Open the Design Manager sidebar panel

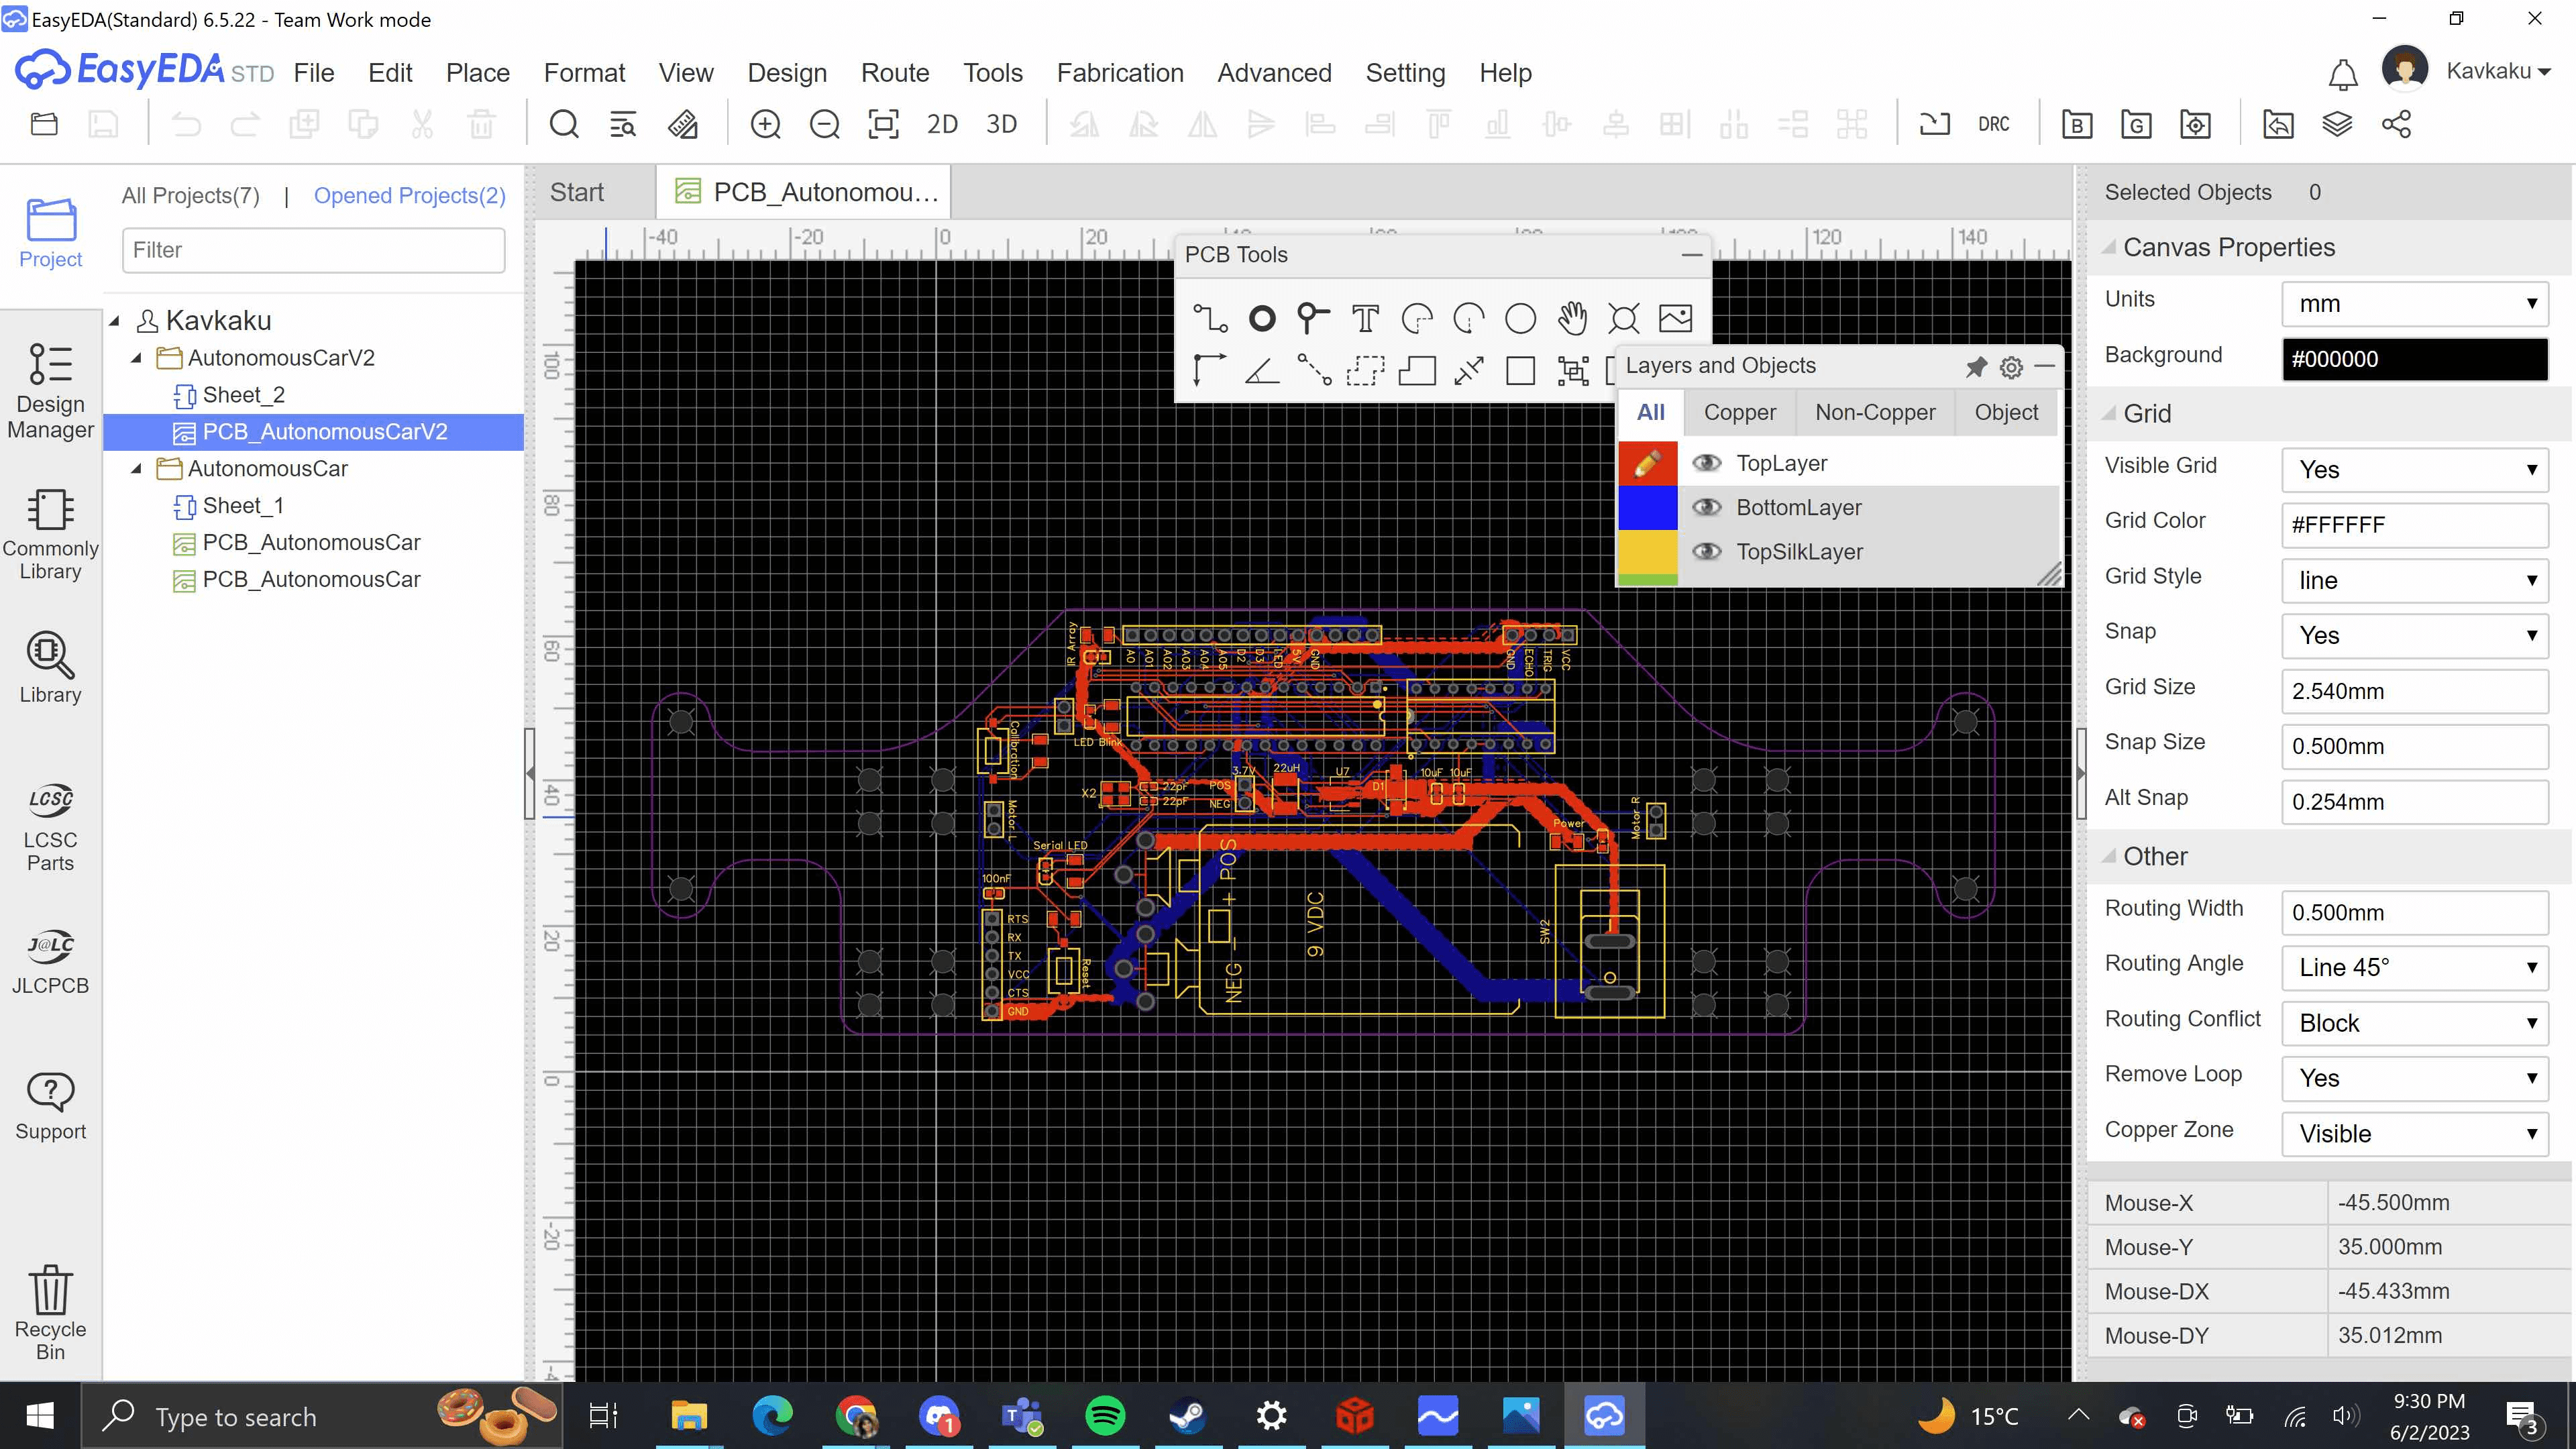pyautogui.click(x=50, y=390)
